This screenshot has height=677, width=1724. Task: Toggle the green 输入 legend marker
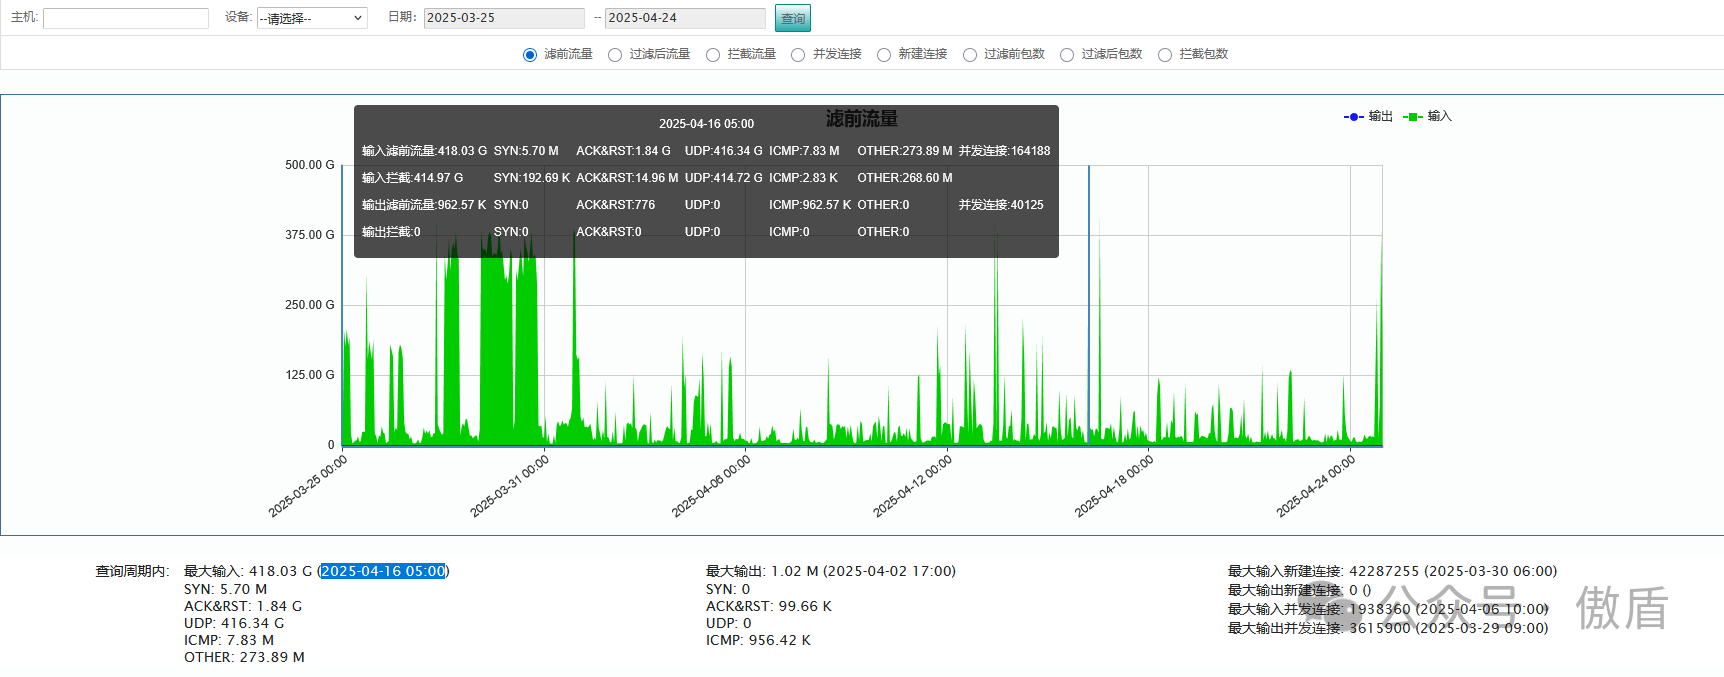(1412, 117)
